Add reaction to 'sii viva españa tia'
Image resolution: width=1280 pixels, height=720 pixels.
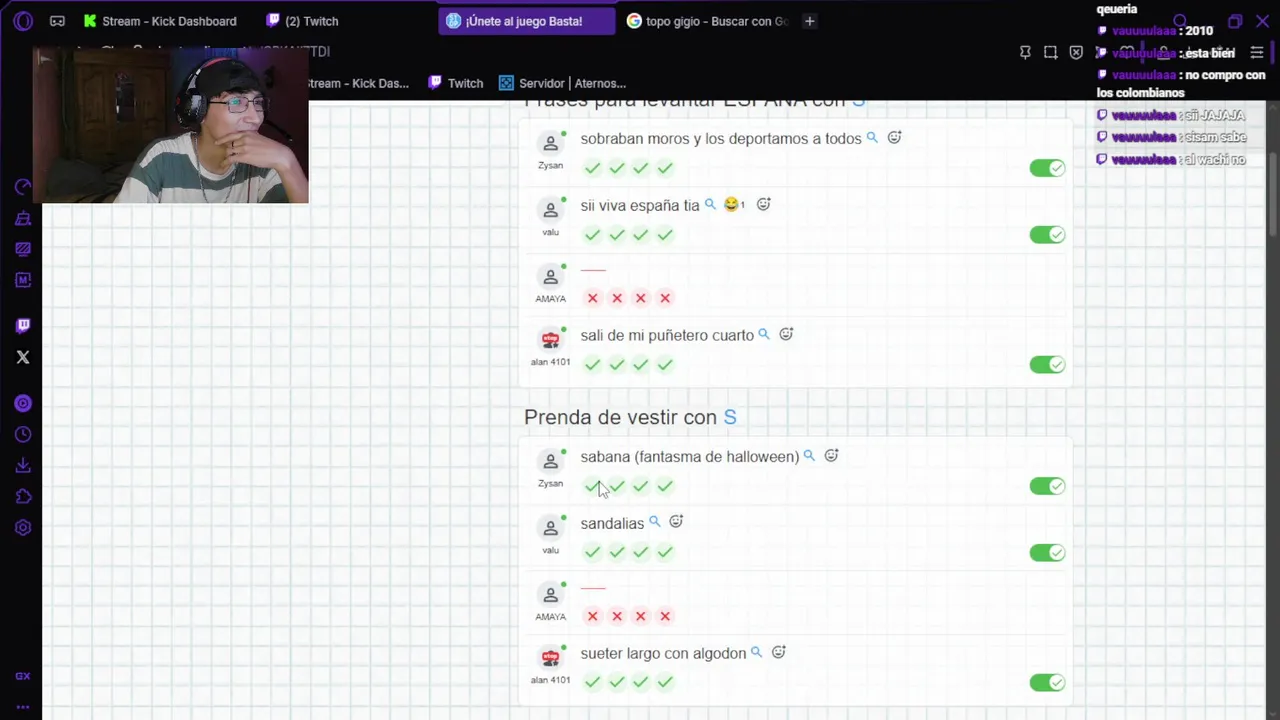coord(764,204)
